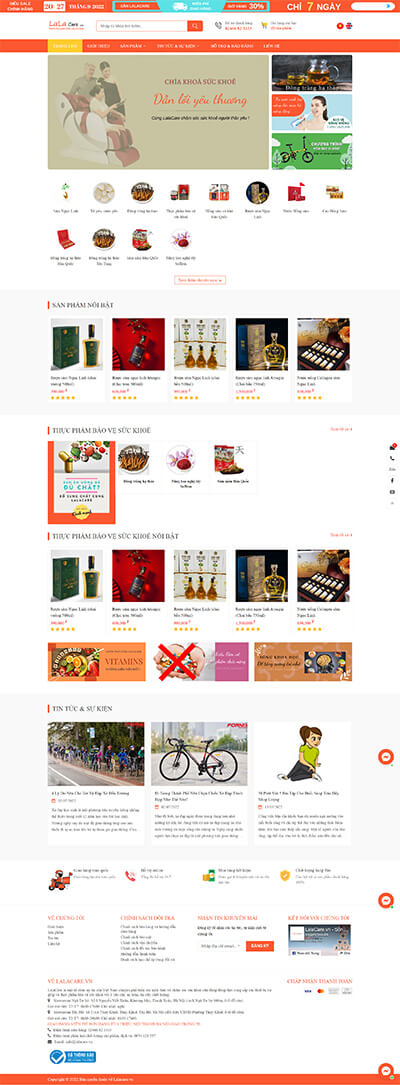Expand more categories with Xem thêm button
Viewport: 400px width, 1085px height.
click(200, 280)
